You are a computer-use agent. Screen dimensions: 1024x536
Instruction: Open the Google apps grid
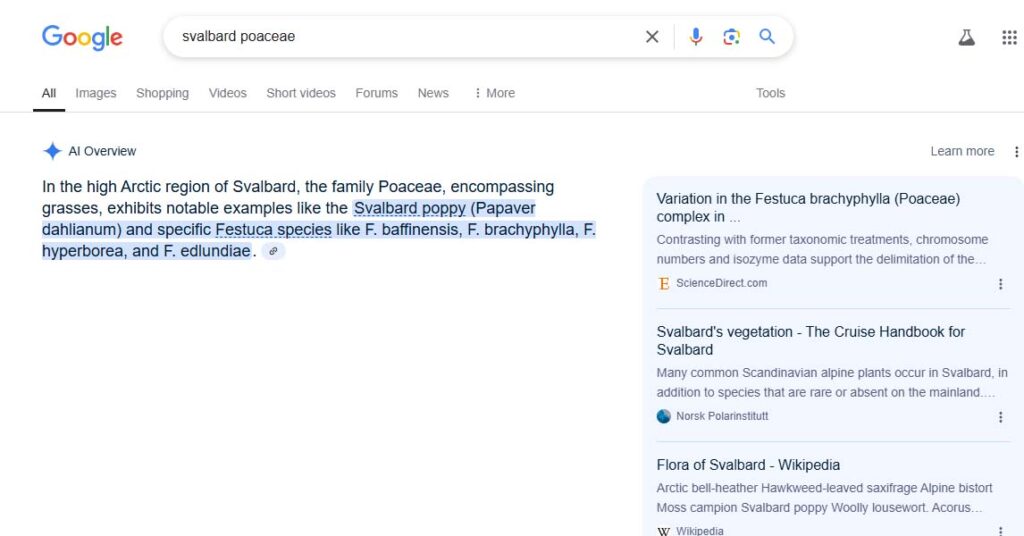click(x=1009, y=38)
